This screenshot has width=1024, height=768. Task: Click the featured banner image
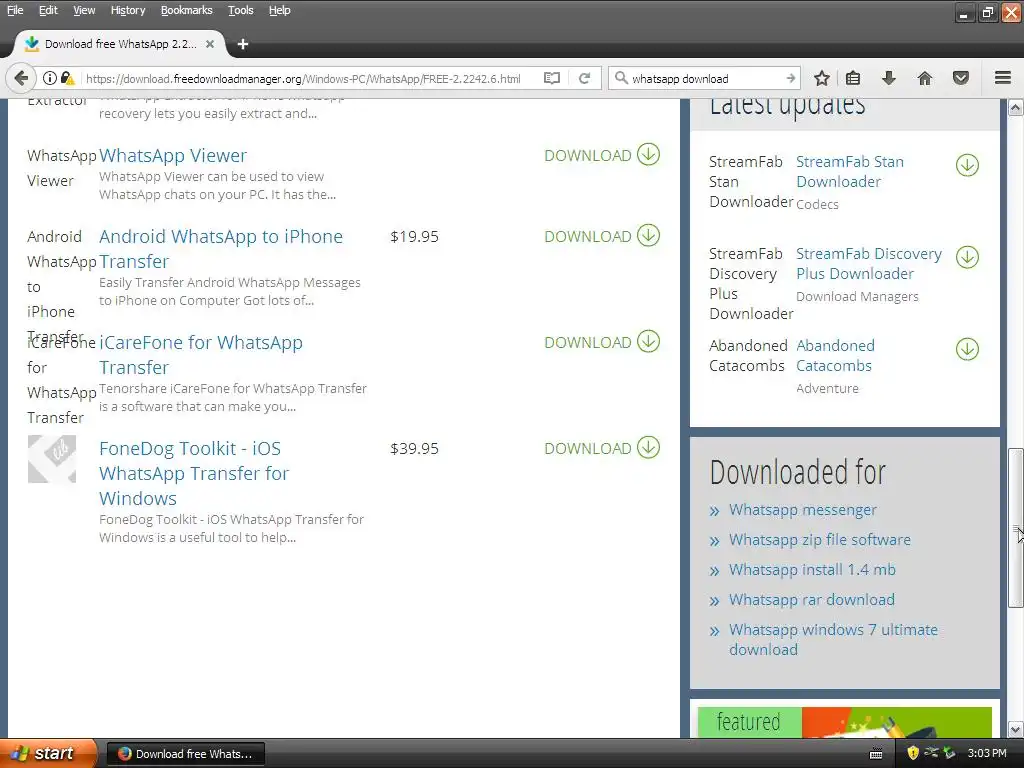844,722
